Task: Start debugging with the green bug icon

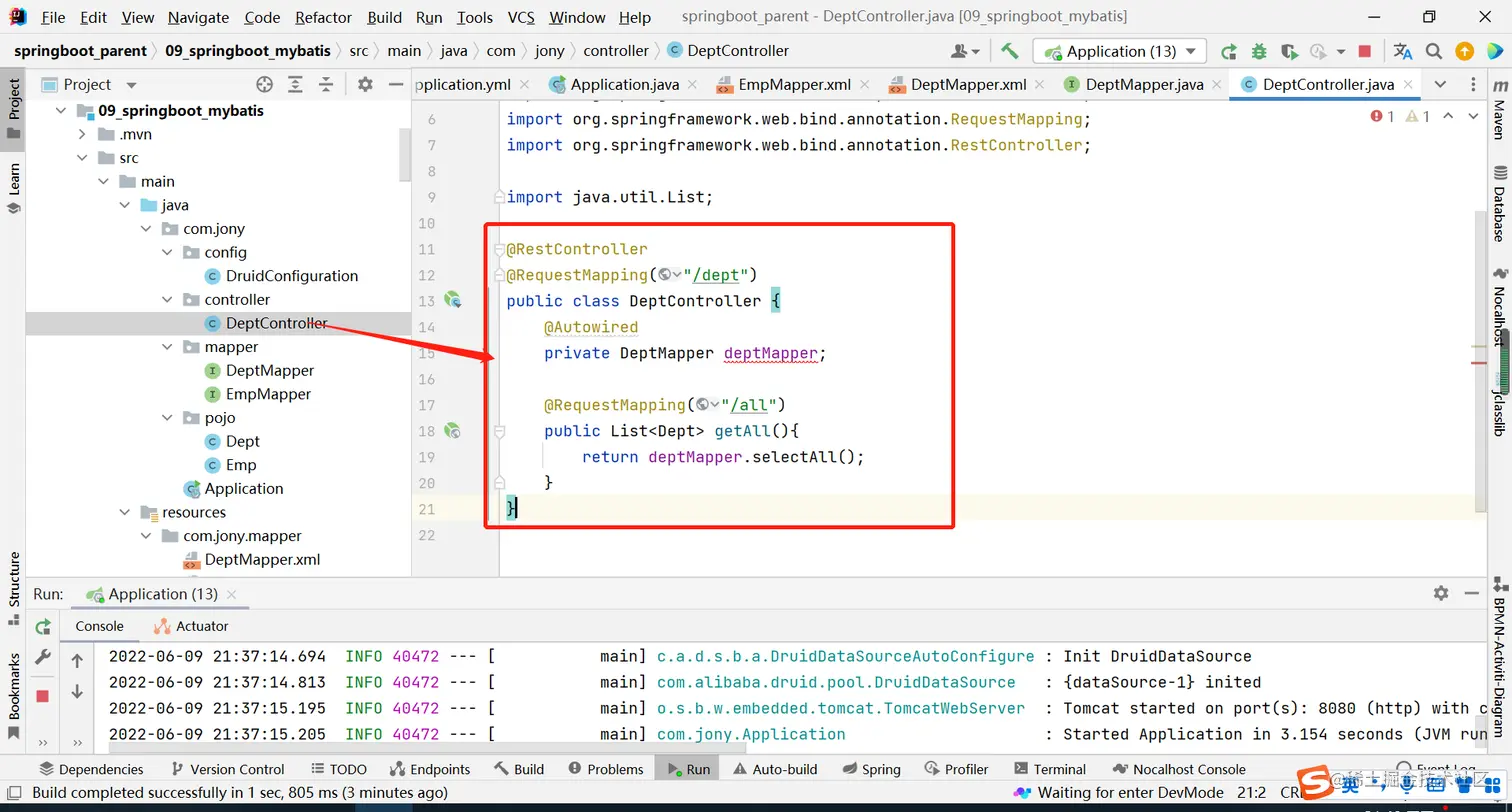Action: pyautogui.click(x=1259, y=51)
